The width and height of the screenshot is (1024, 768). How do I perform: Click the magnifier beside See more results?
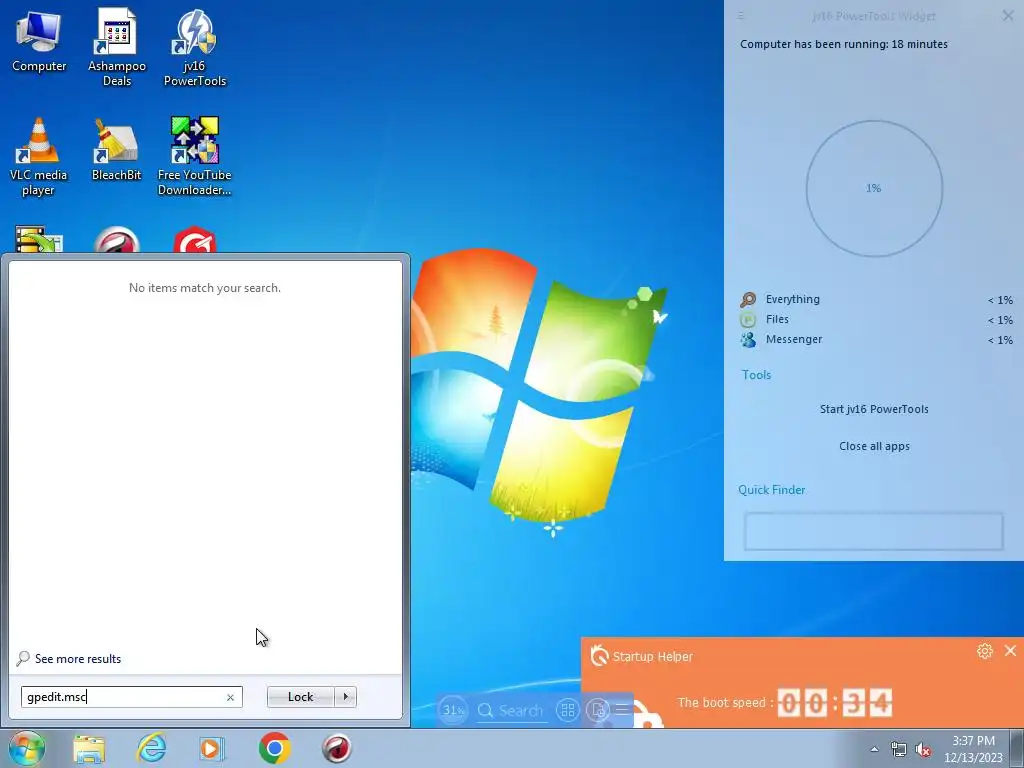point(23,658)
